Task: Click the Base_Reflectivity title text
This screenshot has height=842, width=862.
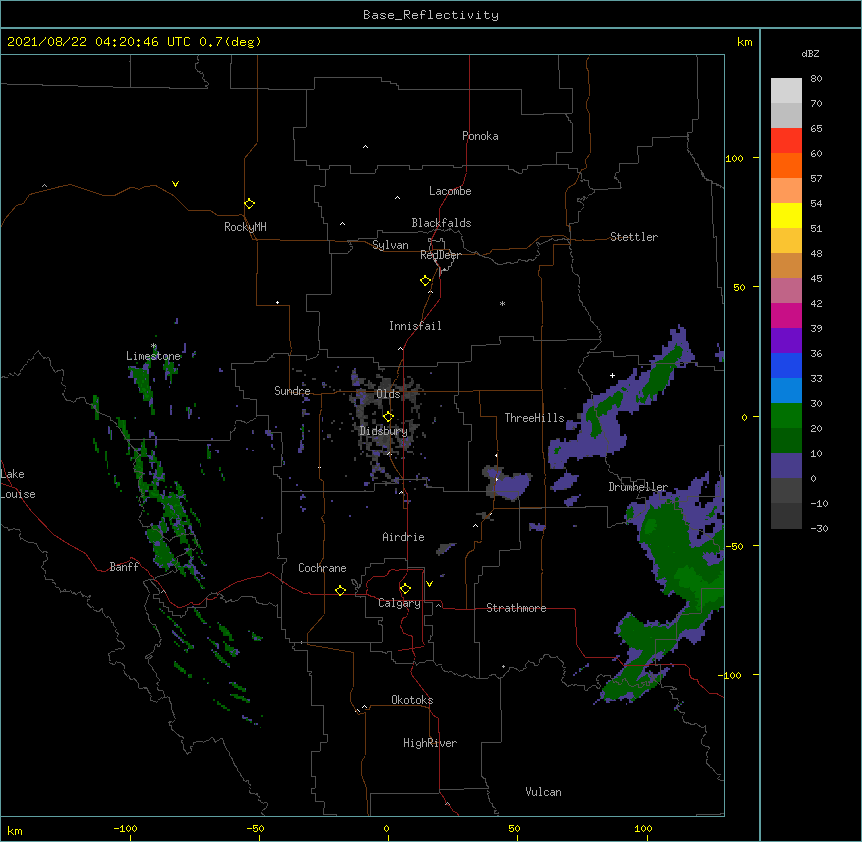Action: tap(431, 15)
